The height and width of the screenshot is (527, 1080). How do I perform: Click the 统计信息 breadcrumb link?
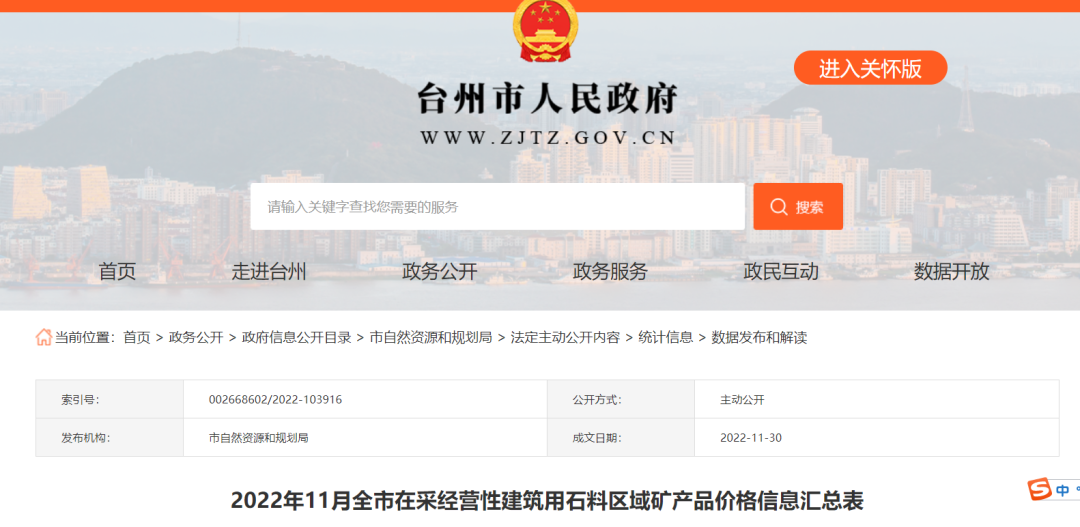[x=666, y=337]
